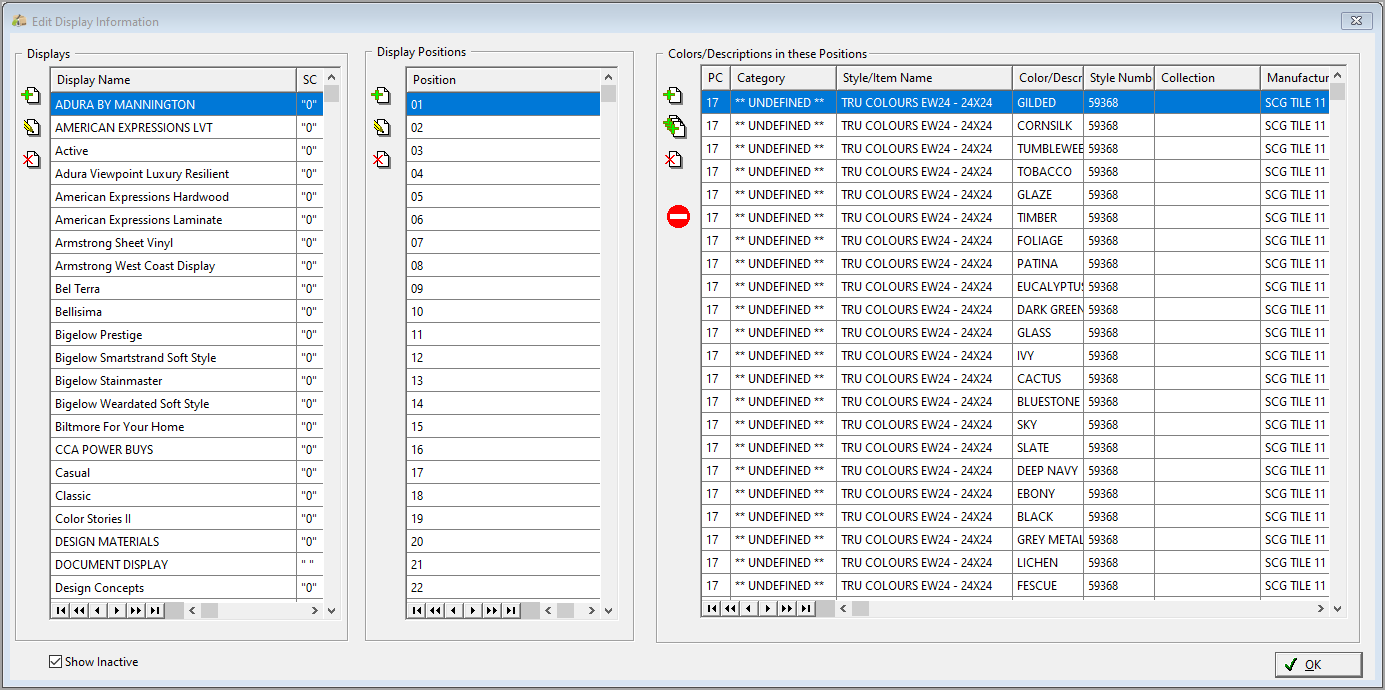Click the Collection column header
The width and height of the screenshot is (1385, 690).
(x=1207, y=78)
